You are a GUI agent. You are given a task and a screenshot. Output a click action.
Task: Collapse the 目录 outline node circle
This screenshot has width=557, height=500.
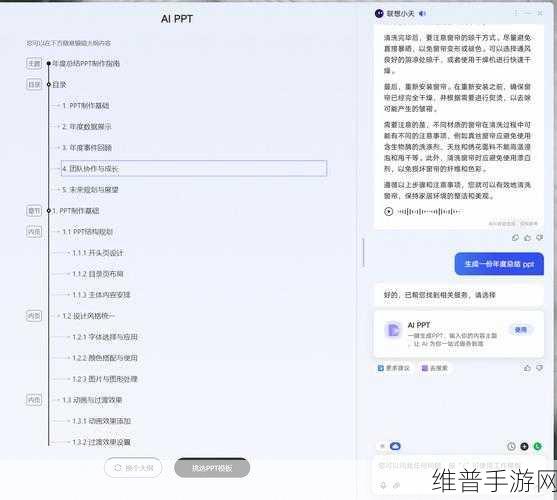49,85
